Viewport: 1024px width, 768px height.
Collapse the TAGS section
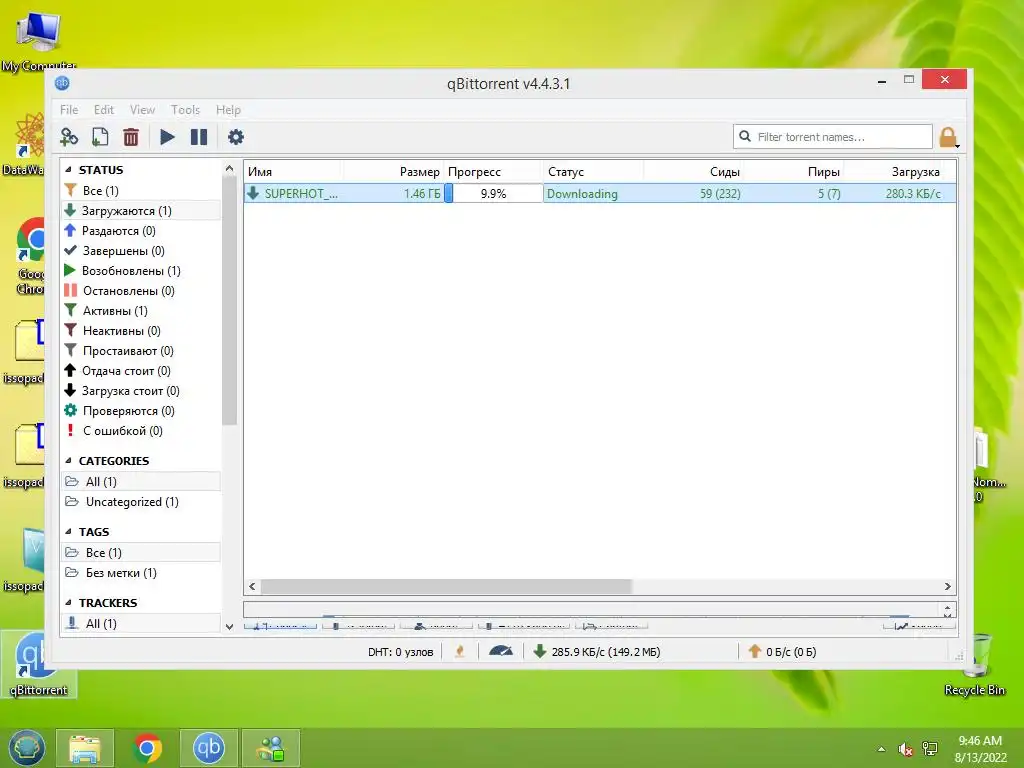tap(69, 532)
